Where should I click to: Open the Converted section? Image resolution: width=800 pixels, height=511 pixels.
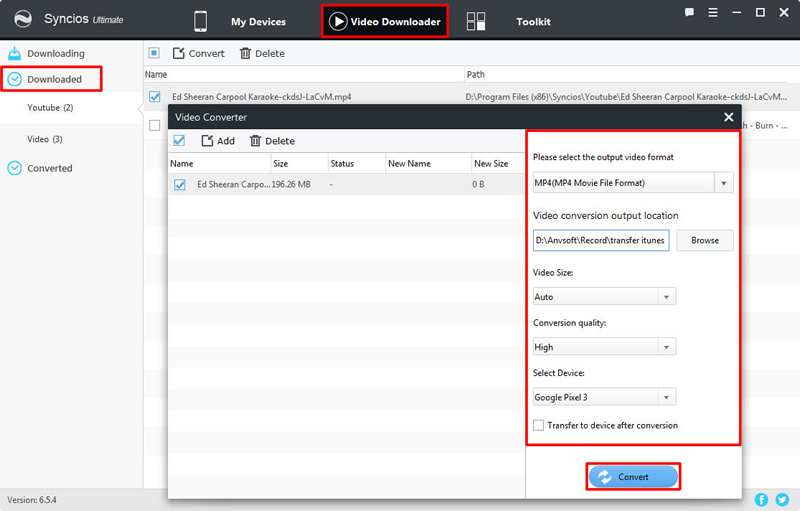tap(49, 168)
